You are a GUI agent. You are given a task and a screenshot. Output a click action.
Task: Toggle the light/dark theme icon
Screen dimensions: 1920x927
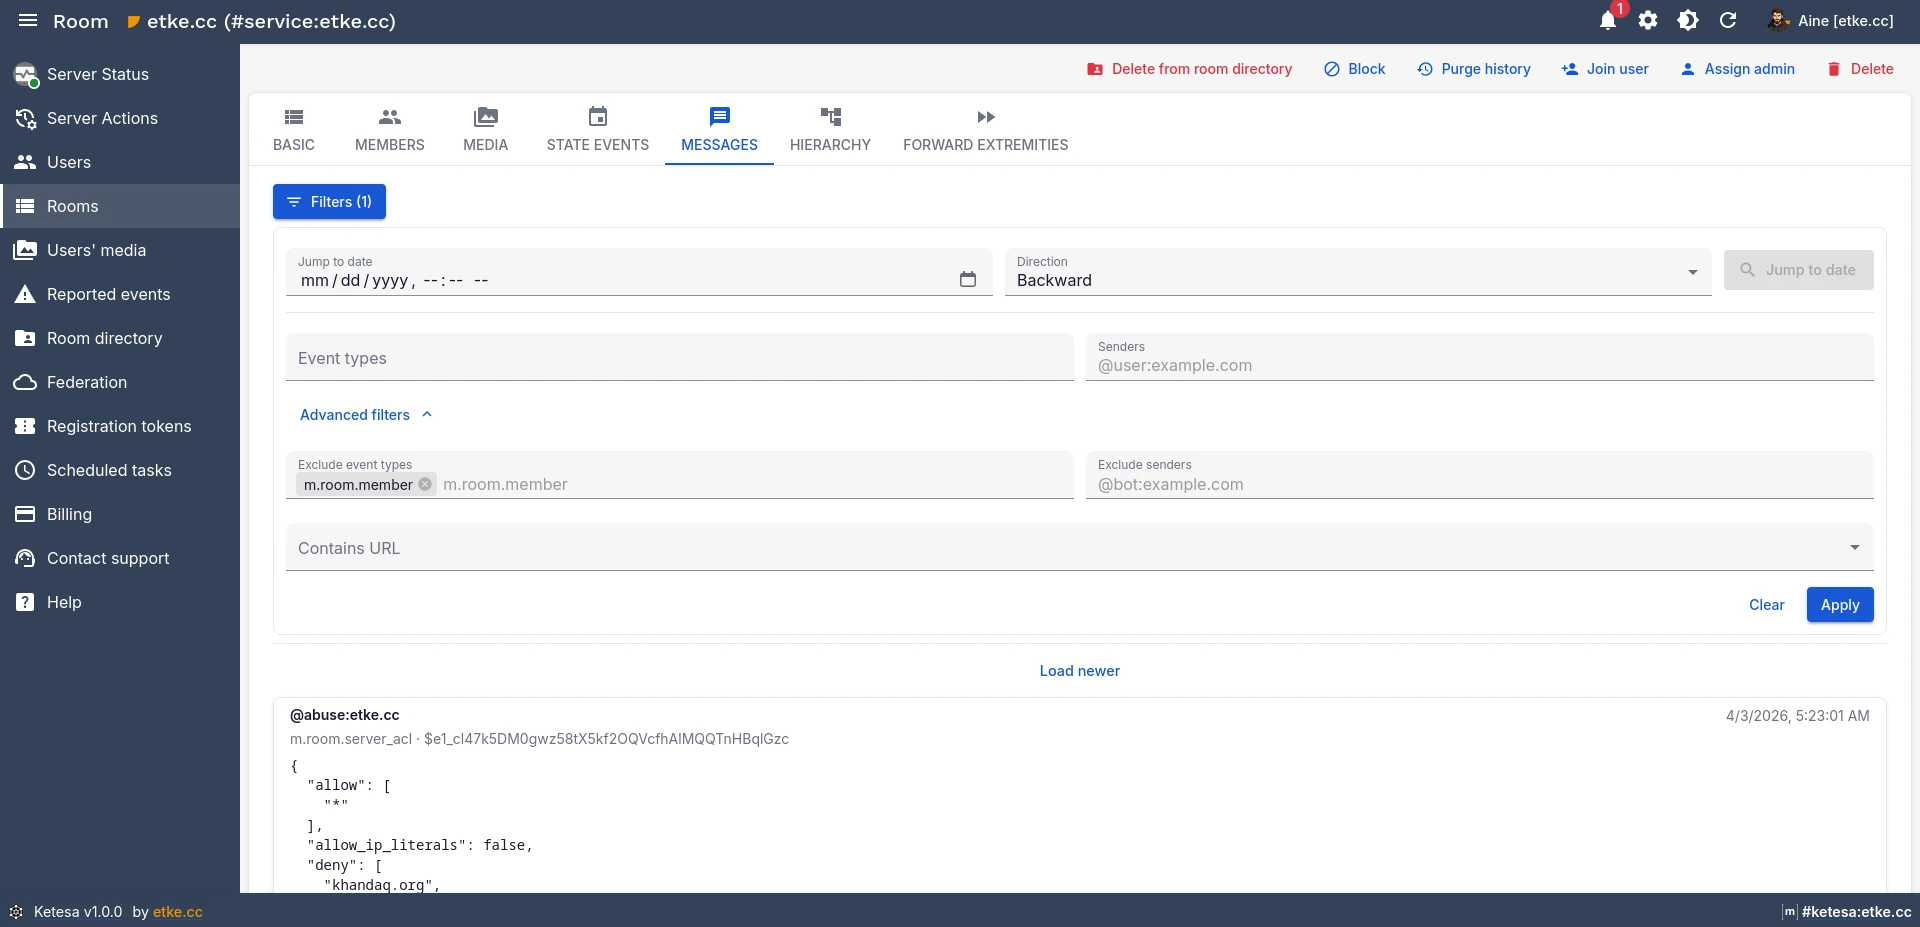(x=1688, y=21)
